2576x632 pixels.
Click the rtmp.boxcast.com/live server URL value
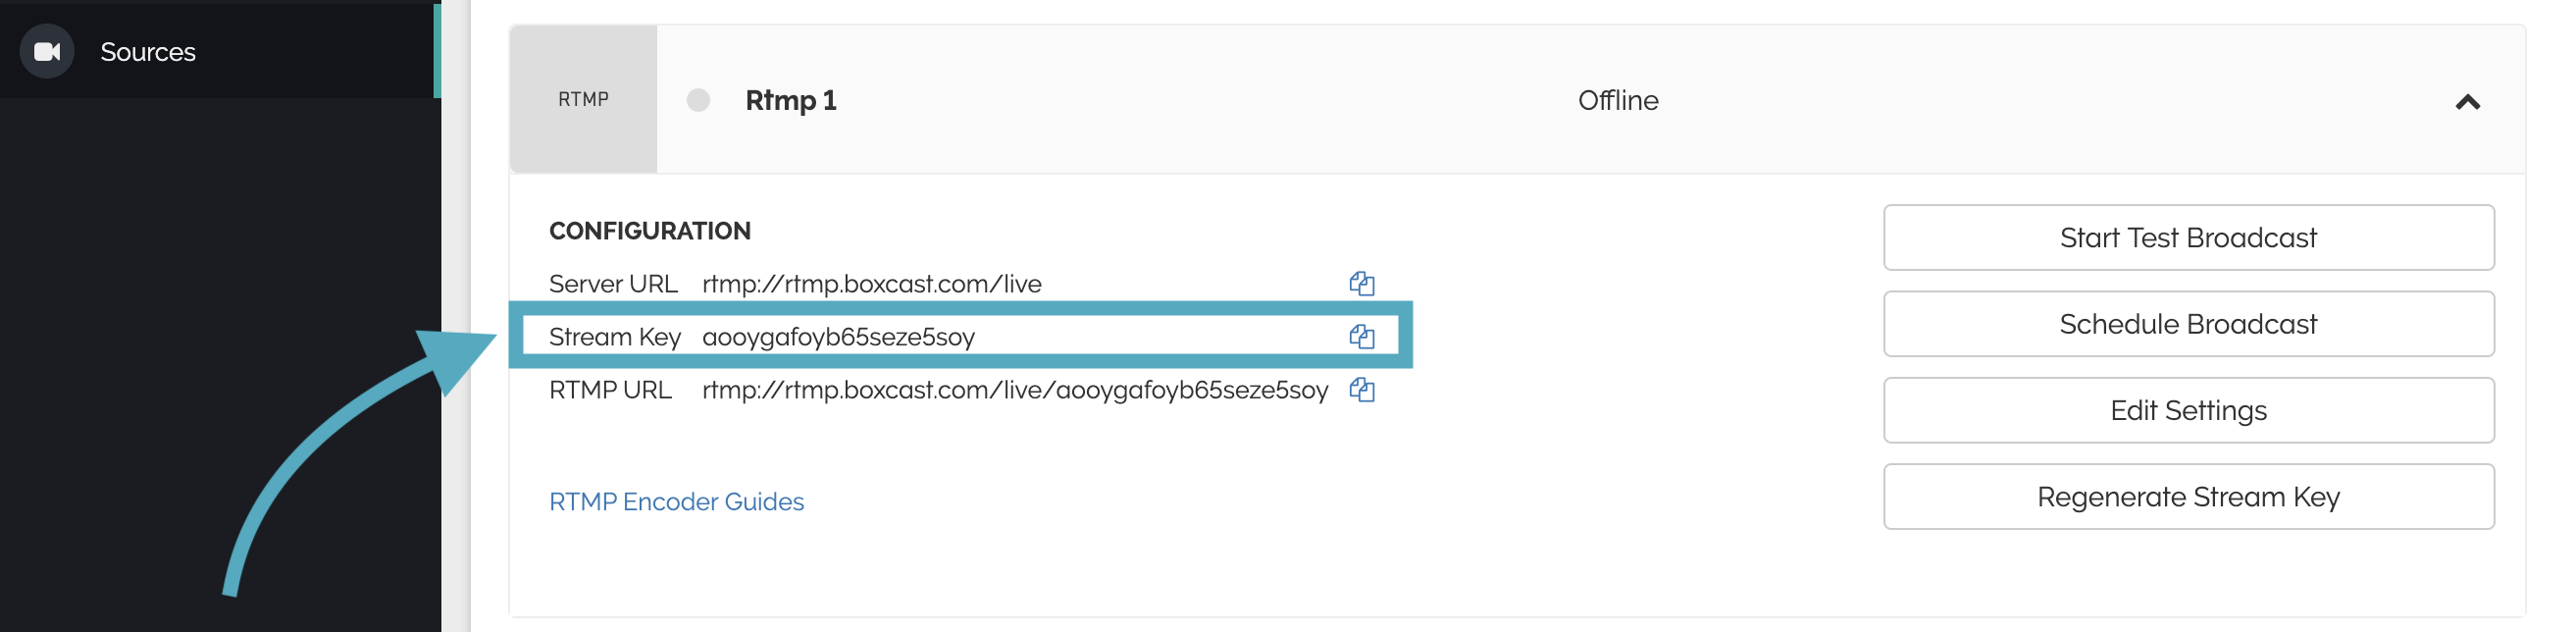(x=871, y=284)
